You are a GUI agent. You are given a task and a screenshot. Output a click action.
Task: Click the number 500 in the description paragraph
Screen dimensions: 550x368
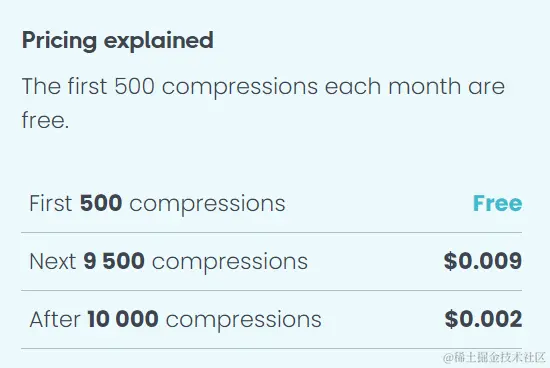tap(134, 86)
